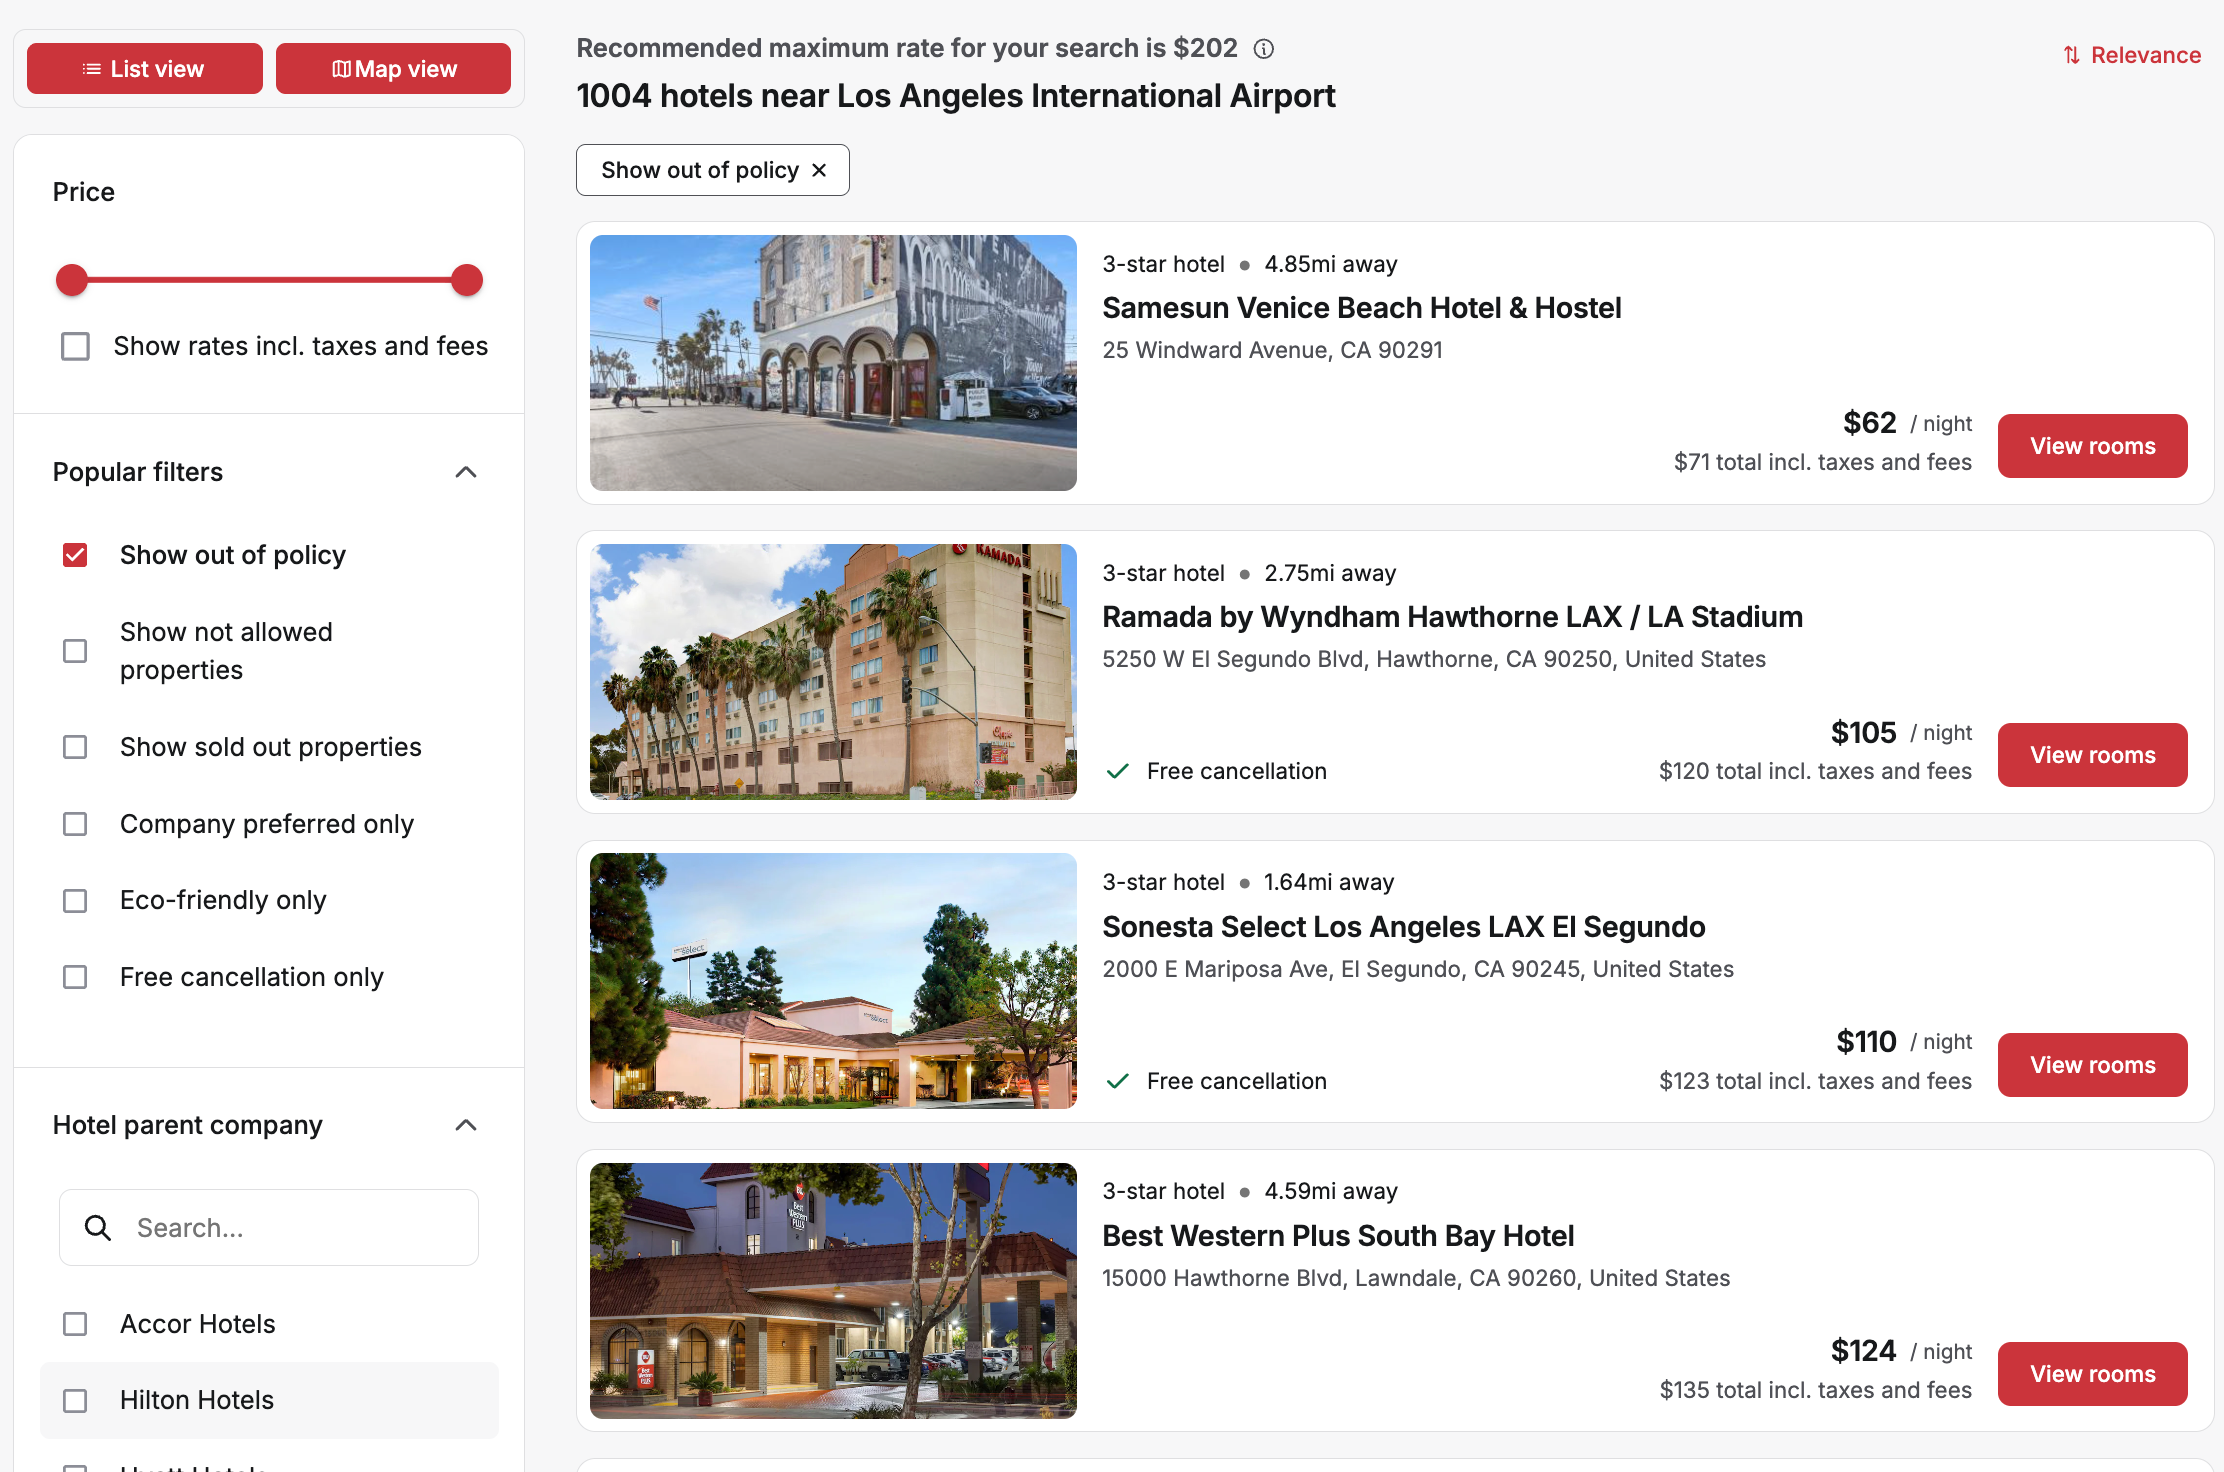Toggle Show rates incl. taxes and fees checkbox
Screen dimensions: 2224x1472
click(x=75, y=346)
